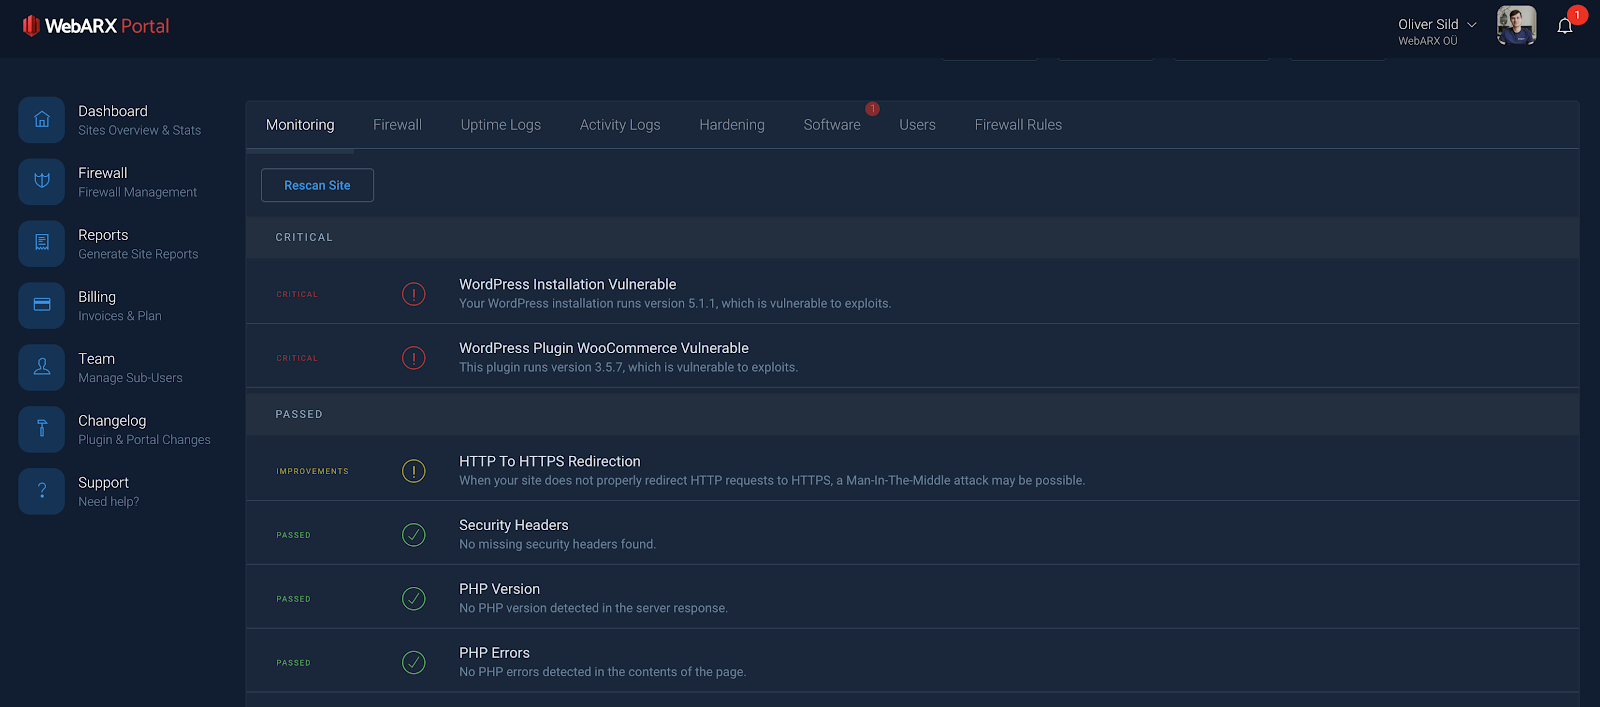Click the passed checkmark for PHP Version

[x=414, y=599]
